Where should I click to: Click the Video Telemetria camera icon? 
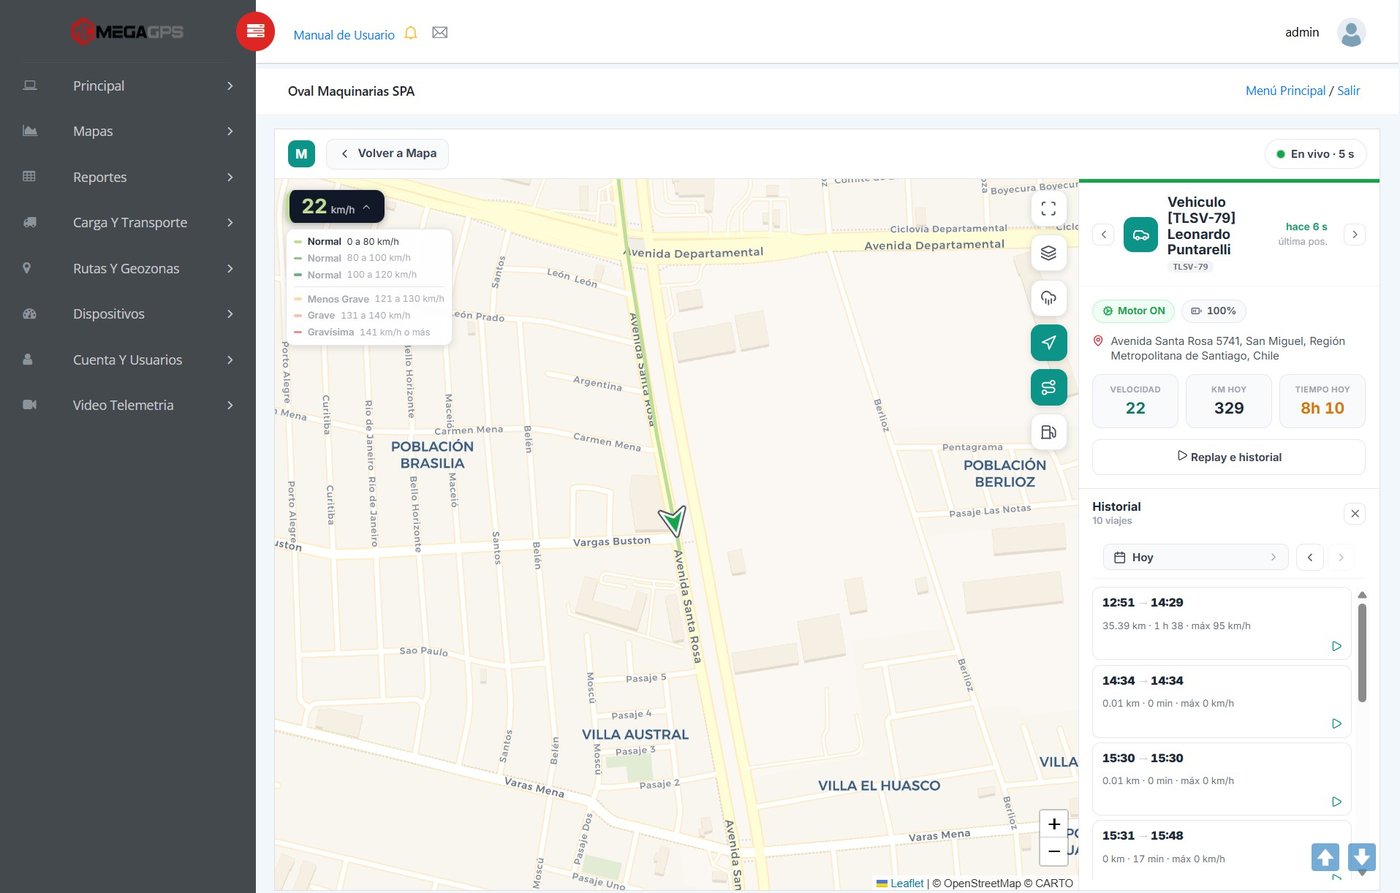30,405
